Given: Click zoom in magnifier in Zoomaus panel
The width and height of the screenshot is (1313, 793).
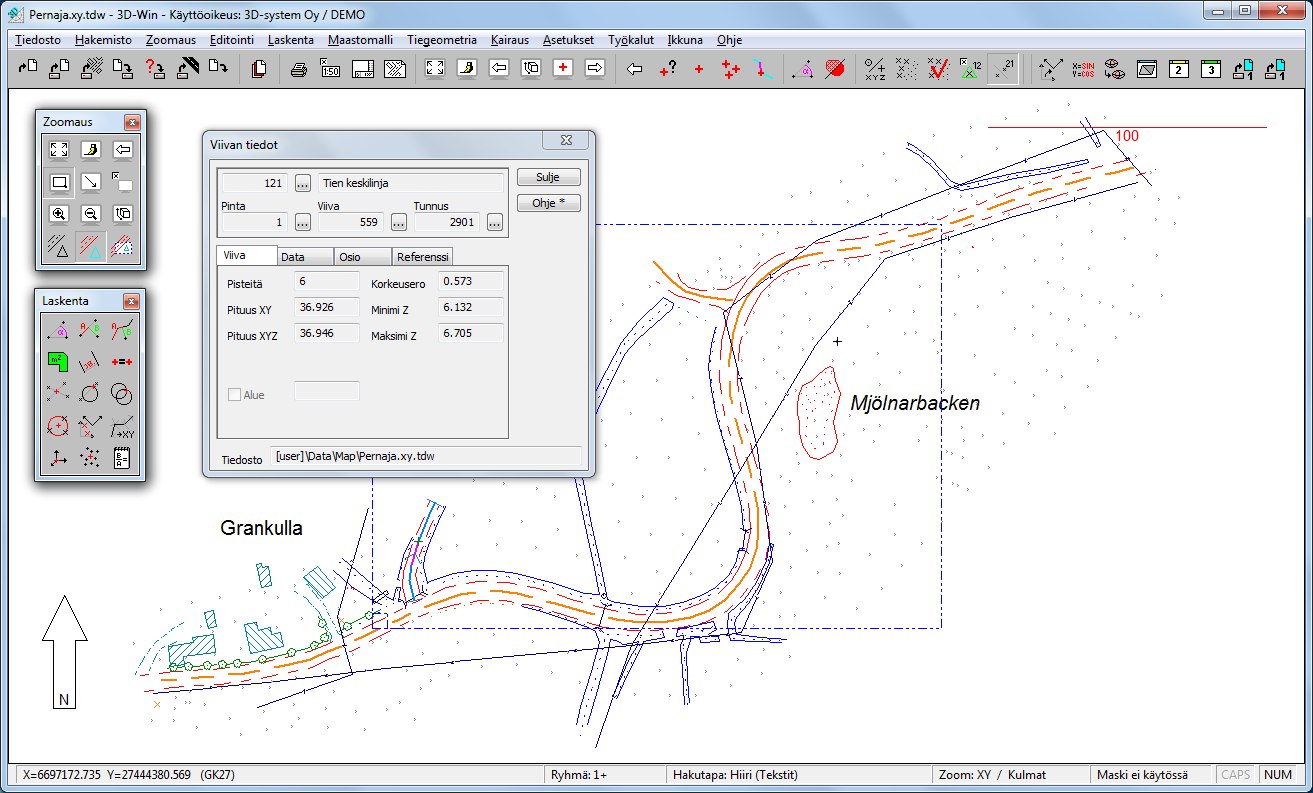Looking at the screenshot, I should coord(59,213).
